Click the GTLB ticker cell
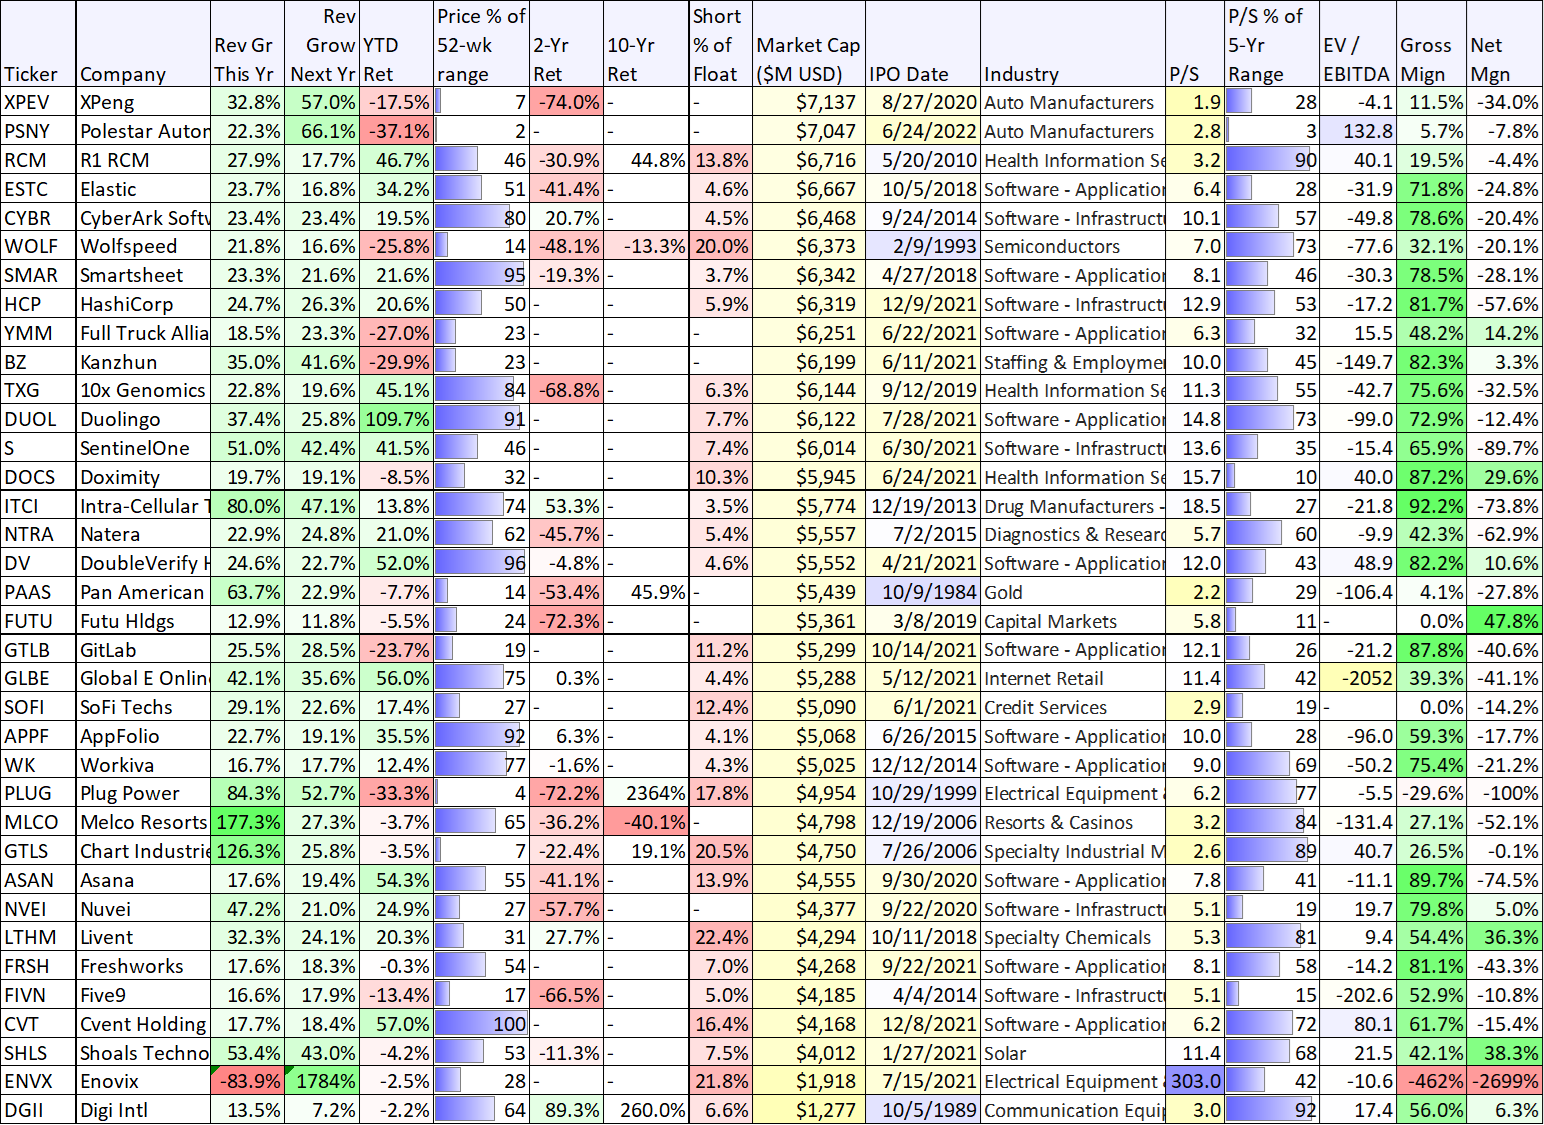Image resolution: width=1544 pixels, height=1125 pixels. coord(38,650)
